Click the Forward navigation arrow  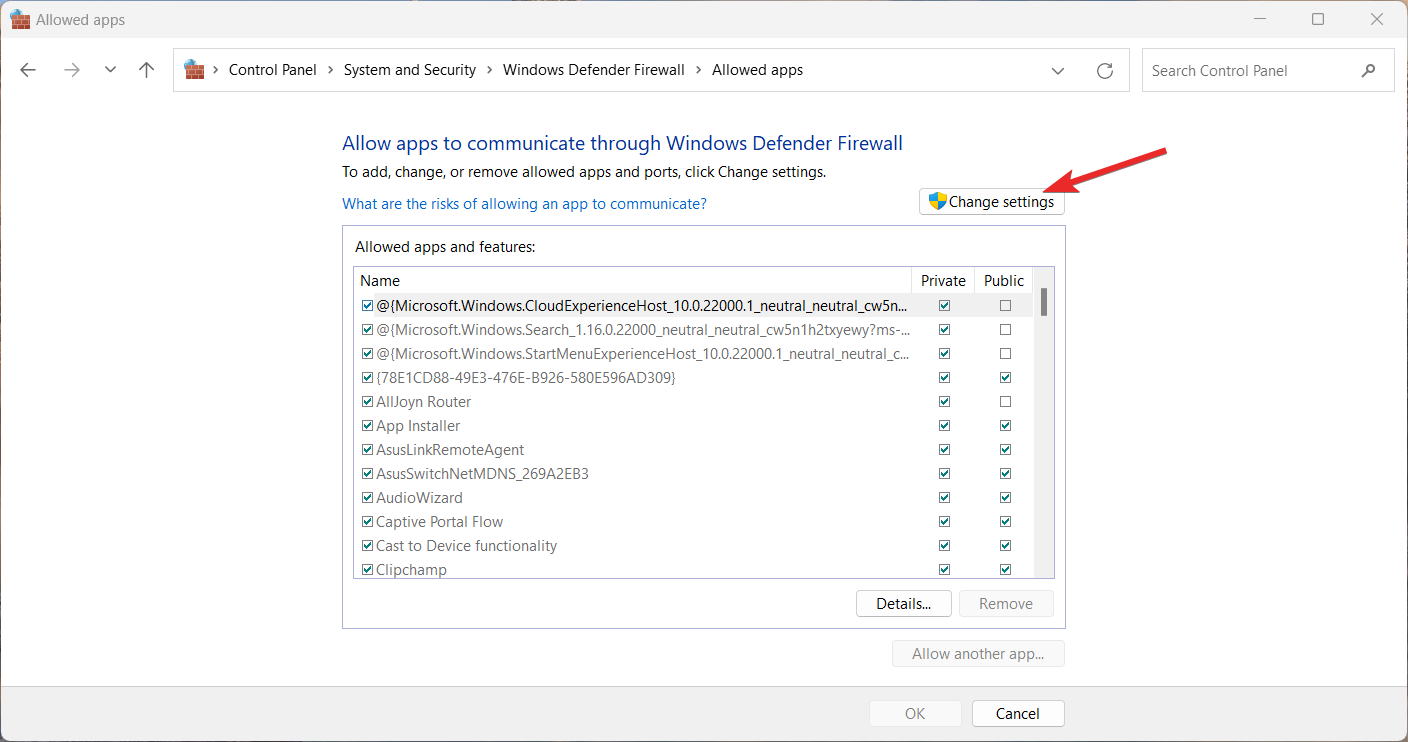[71, 70]
